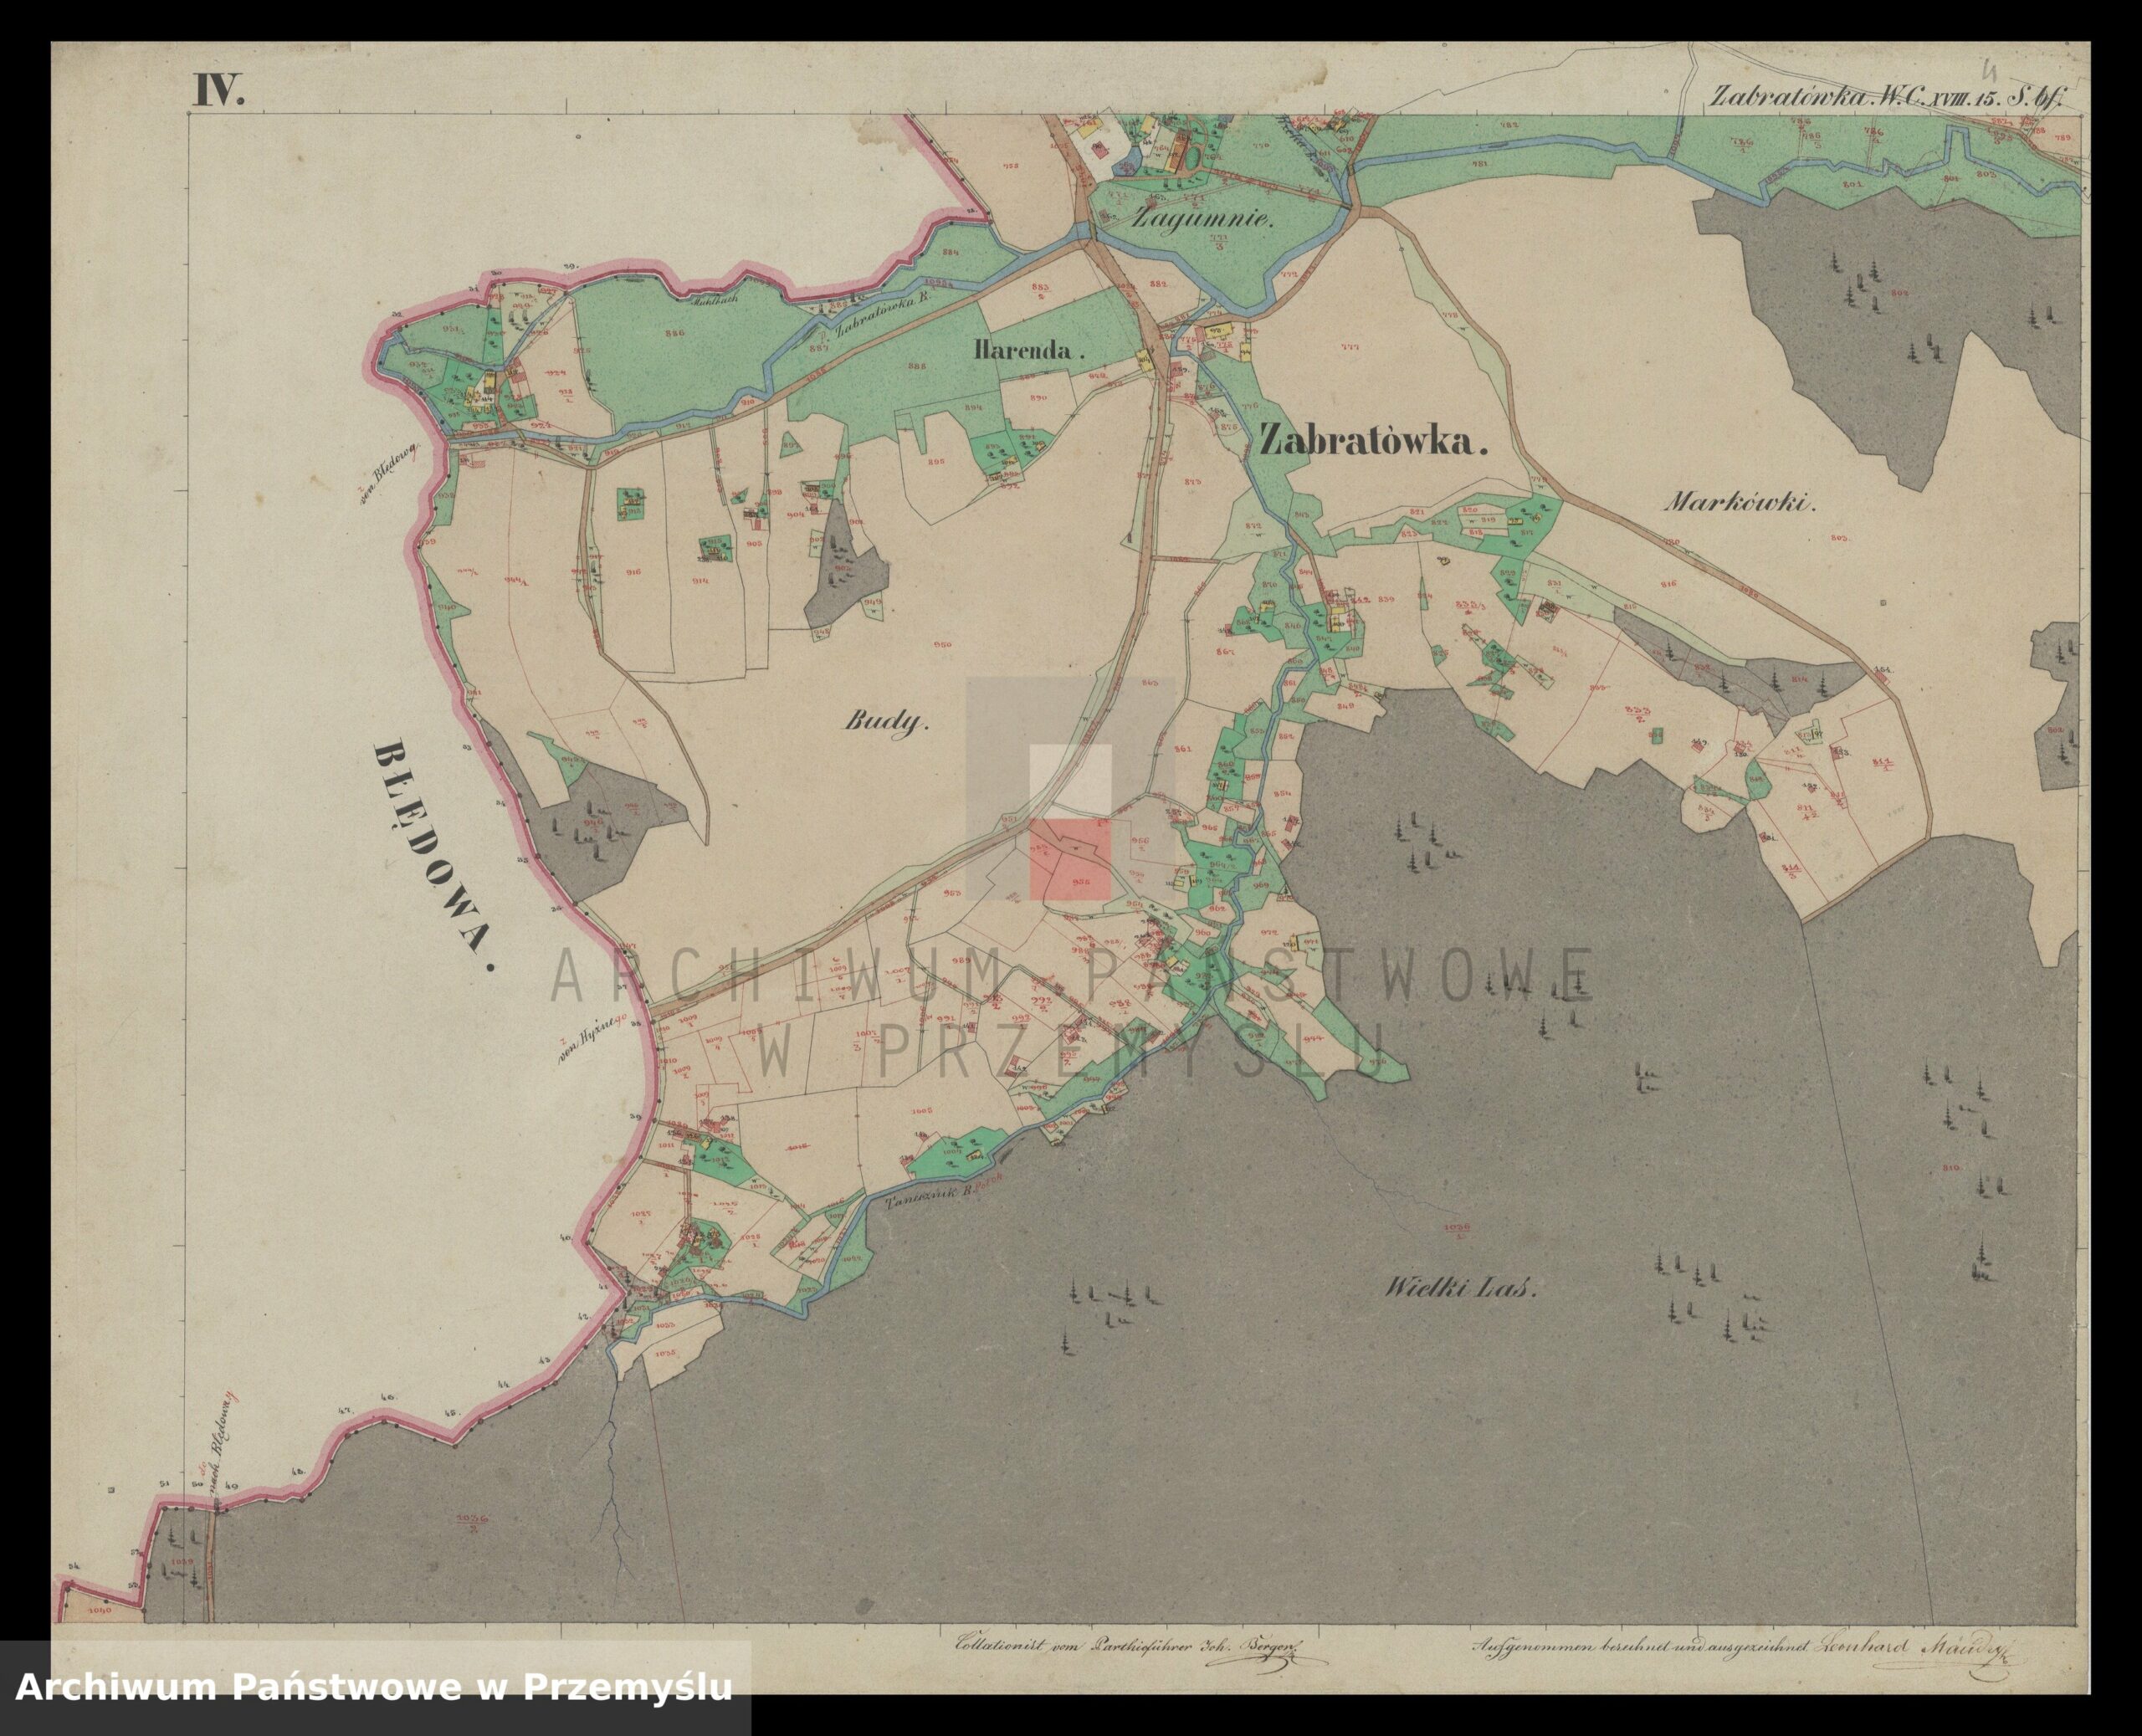Click the red highlighted square in map center
Viewport: 2142px width, 1736px height.
coord(1070,860)
